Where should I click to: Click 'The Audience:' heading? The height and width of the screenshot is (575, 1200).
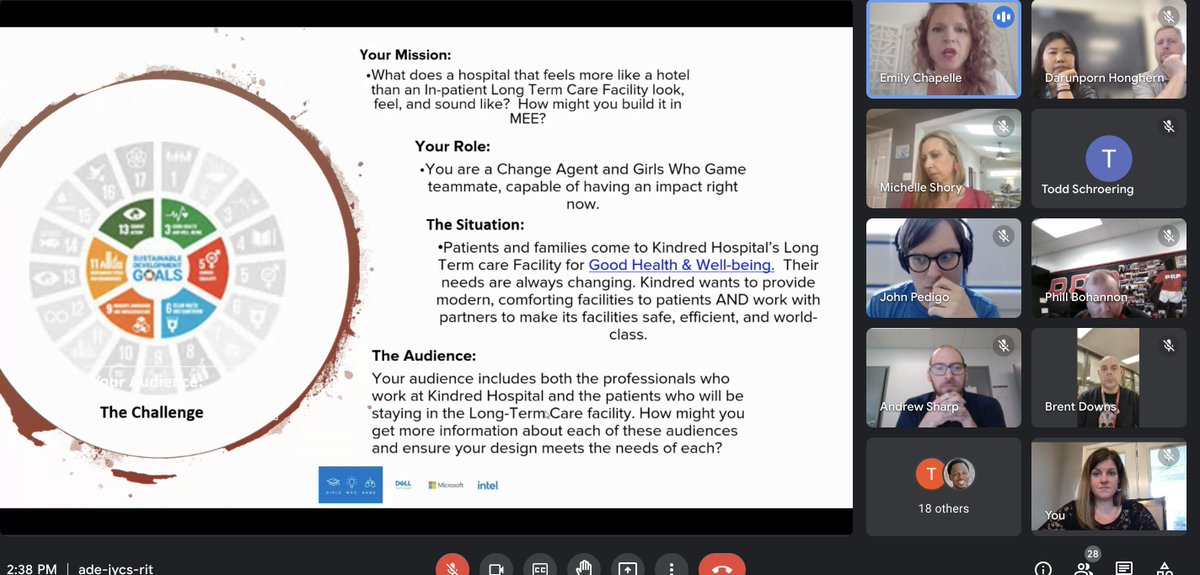coord(424,355)
